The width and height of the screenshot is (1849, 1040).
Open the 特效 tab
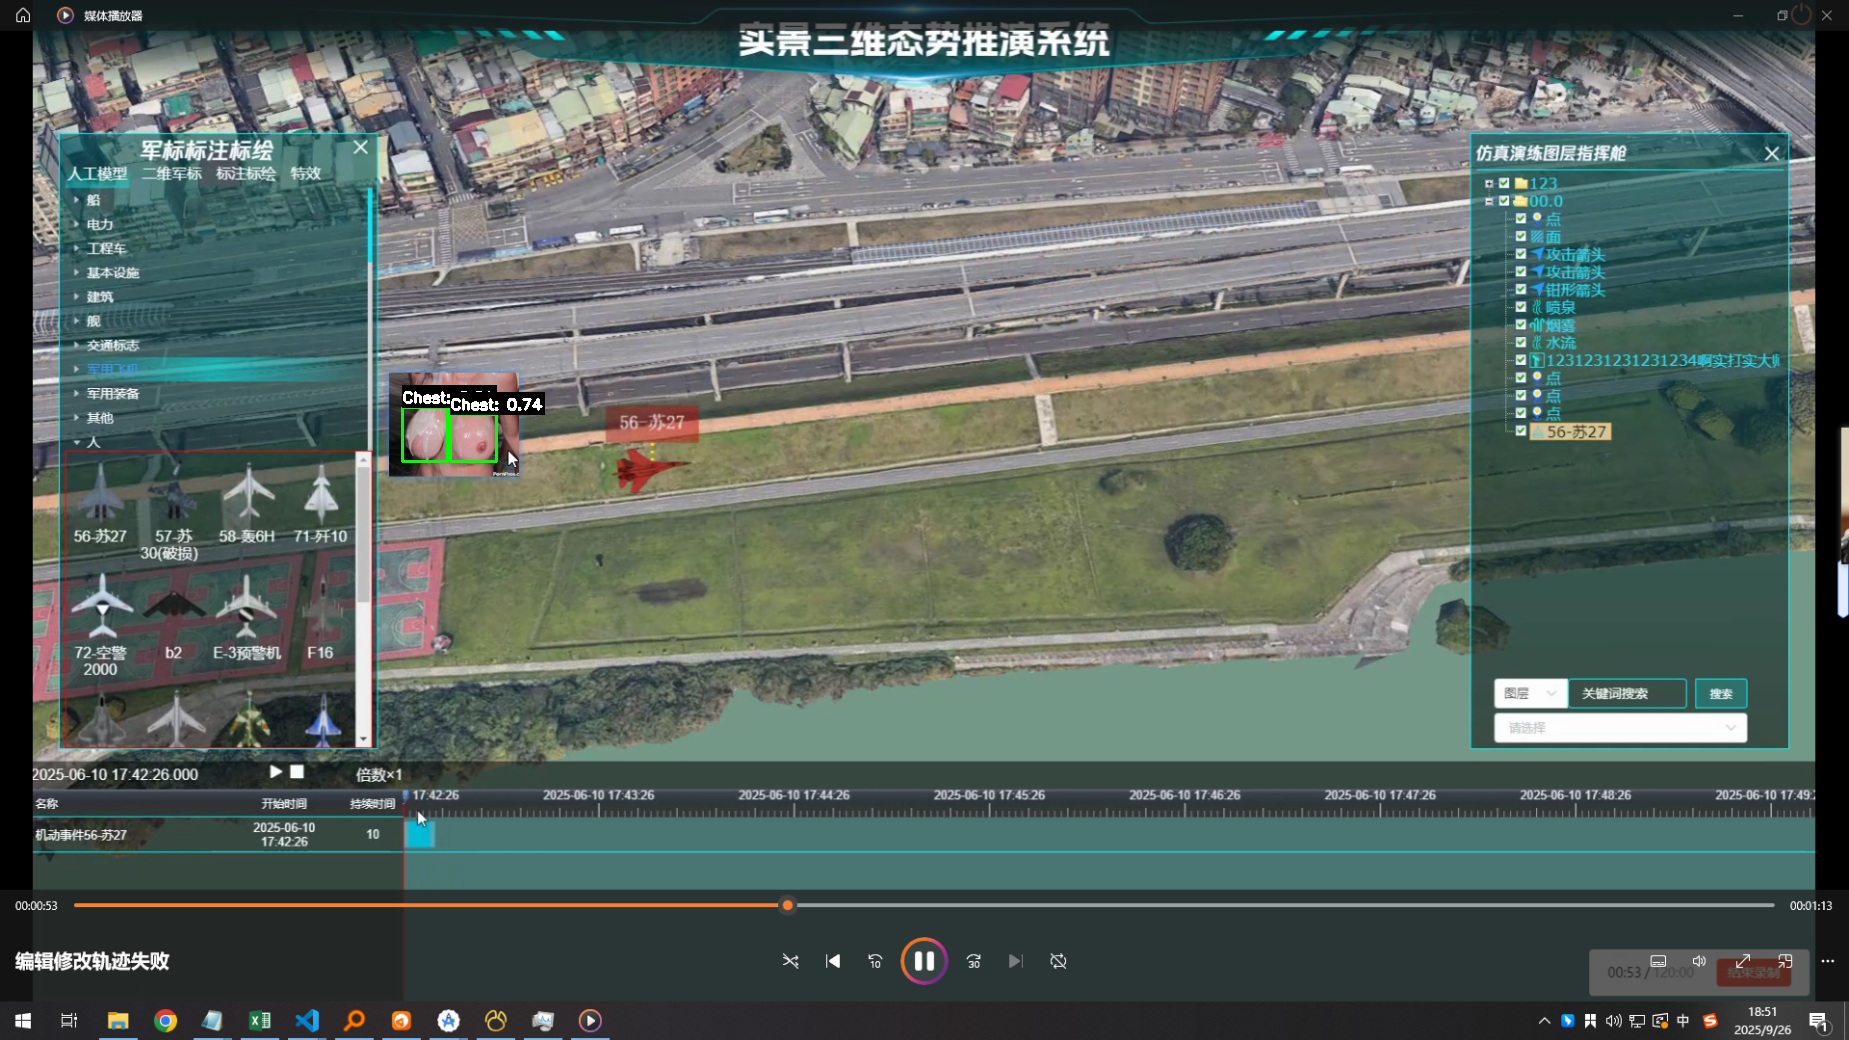pos(305,173)
